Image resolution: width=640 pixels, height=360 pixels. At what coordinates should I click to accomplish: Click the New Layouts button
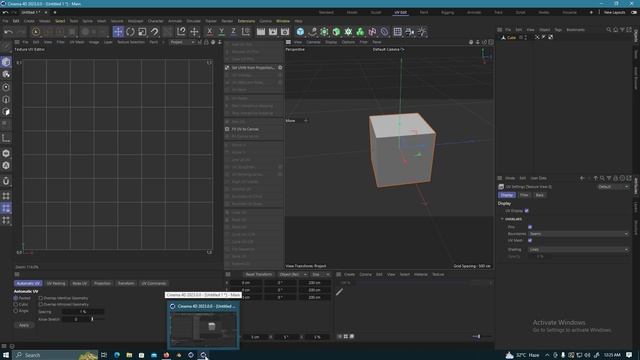(x=614, y=12)
